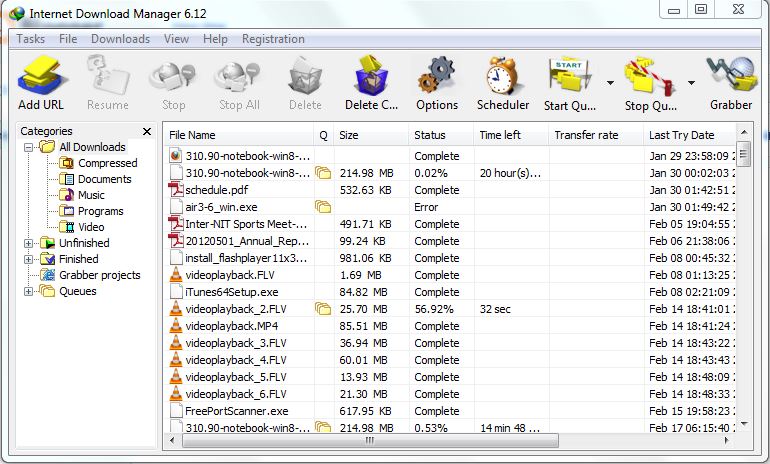Open the Tasks menu
Screen dimensions: 770x464
pyautogui.click(x=30, y=39)
